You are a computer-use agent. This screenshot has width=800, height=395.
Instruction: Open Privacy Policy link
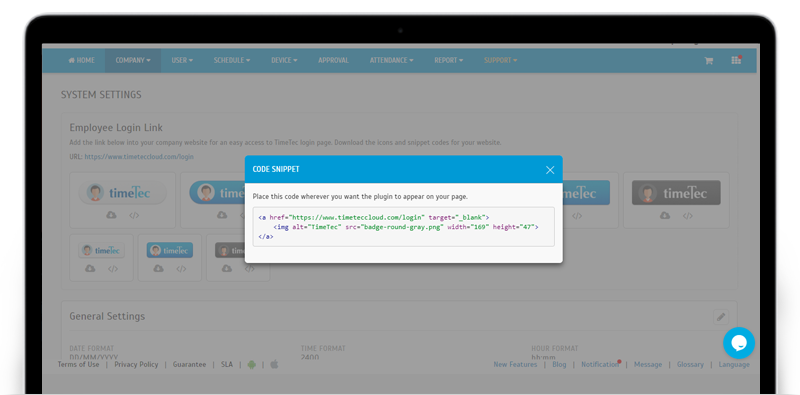(136, 364)
